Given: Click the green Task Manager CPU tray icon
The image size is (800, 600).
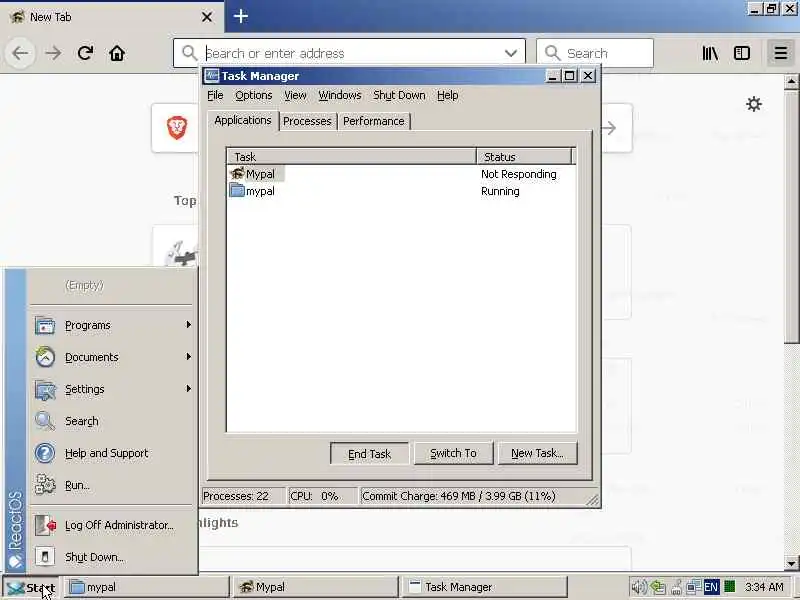Looking at the screenshot, I should (x=730, y=587).
